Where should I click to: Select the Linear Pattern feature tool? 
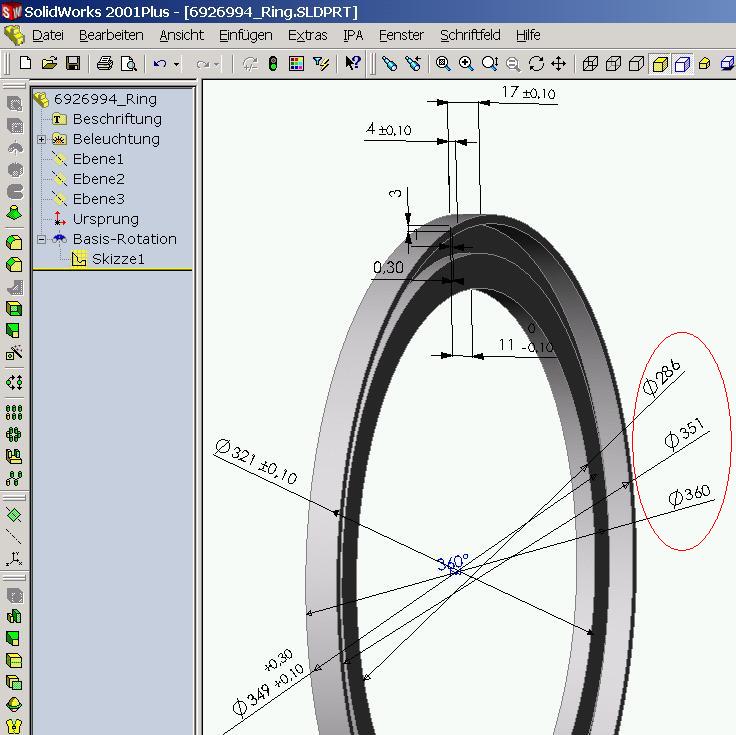click(x=14, y=411)
